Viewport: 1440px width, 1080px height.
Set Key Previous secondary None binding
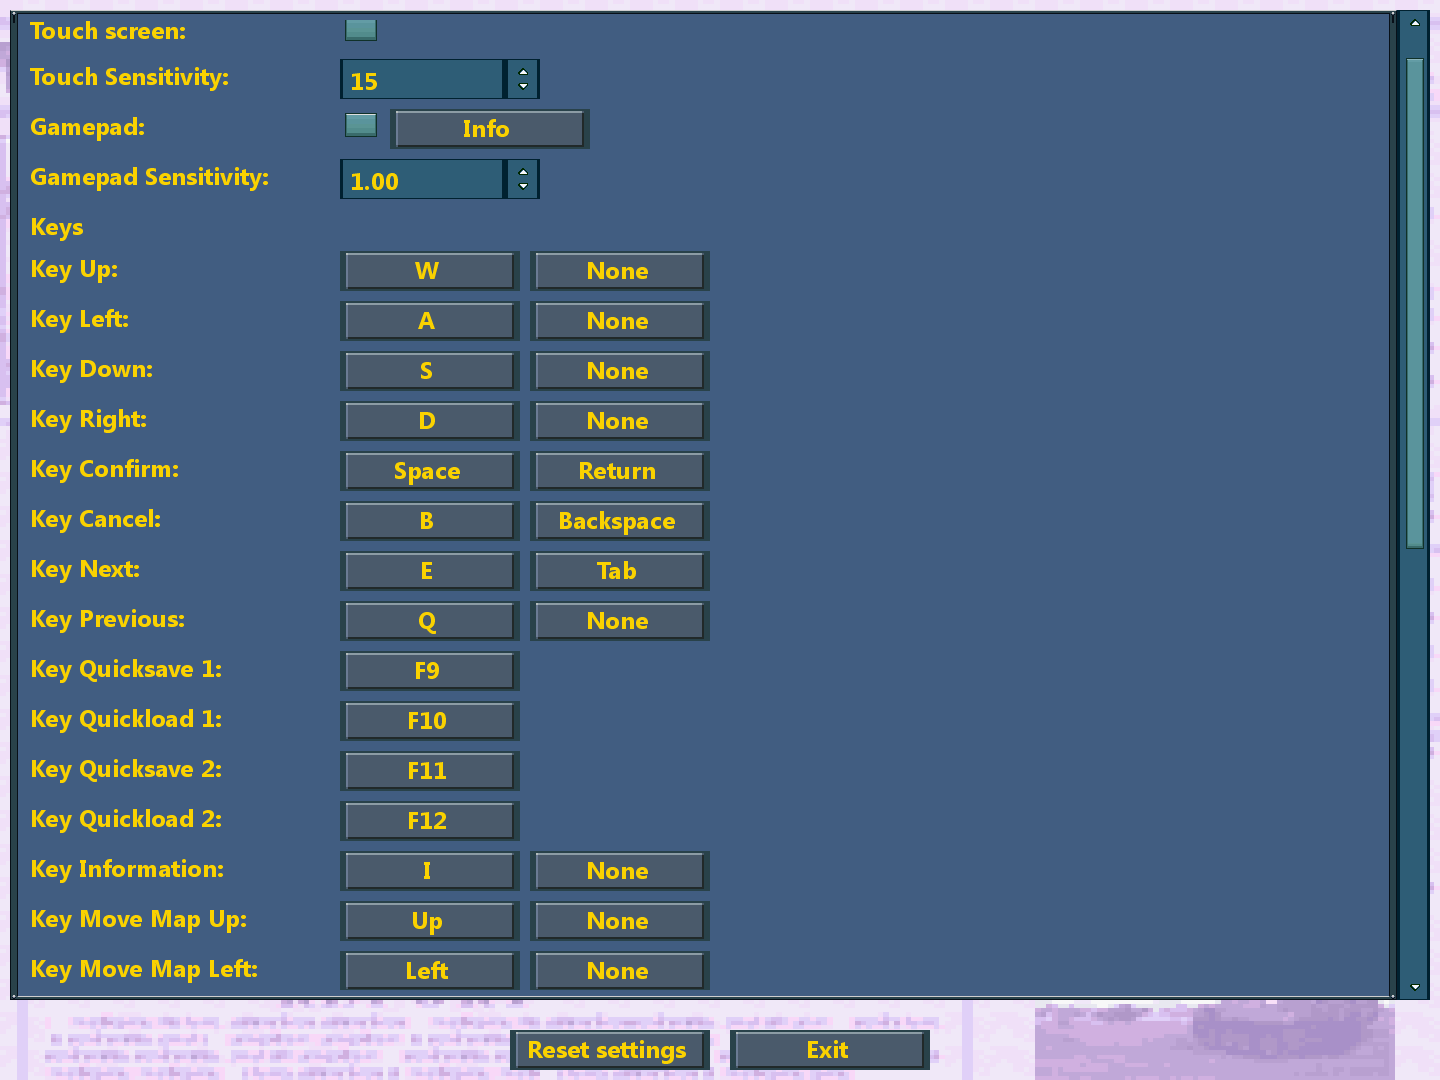click(x=620, y=621)
